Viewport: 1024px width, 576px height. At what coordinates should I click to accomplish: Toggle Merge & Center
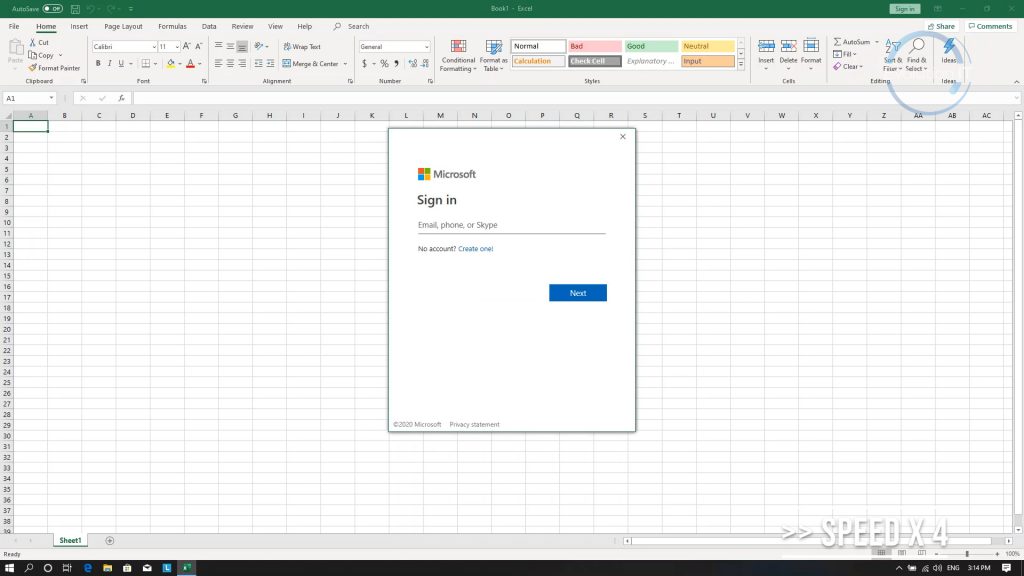(311, 64)
